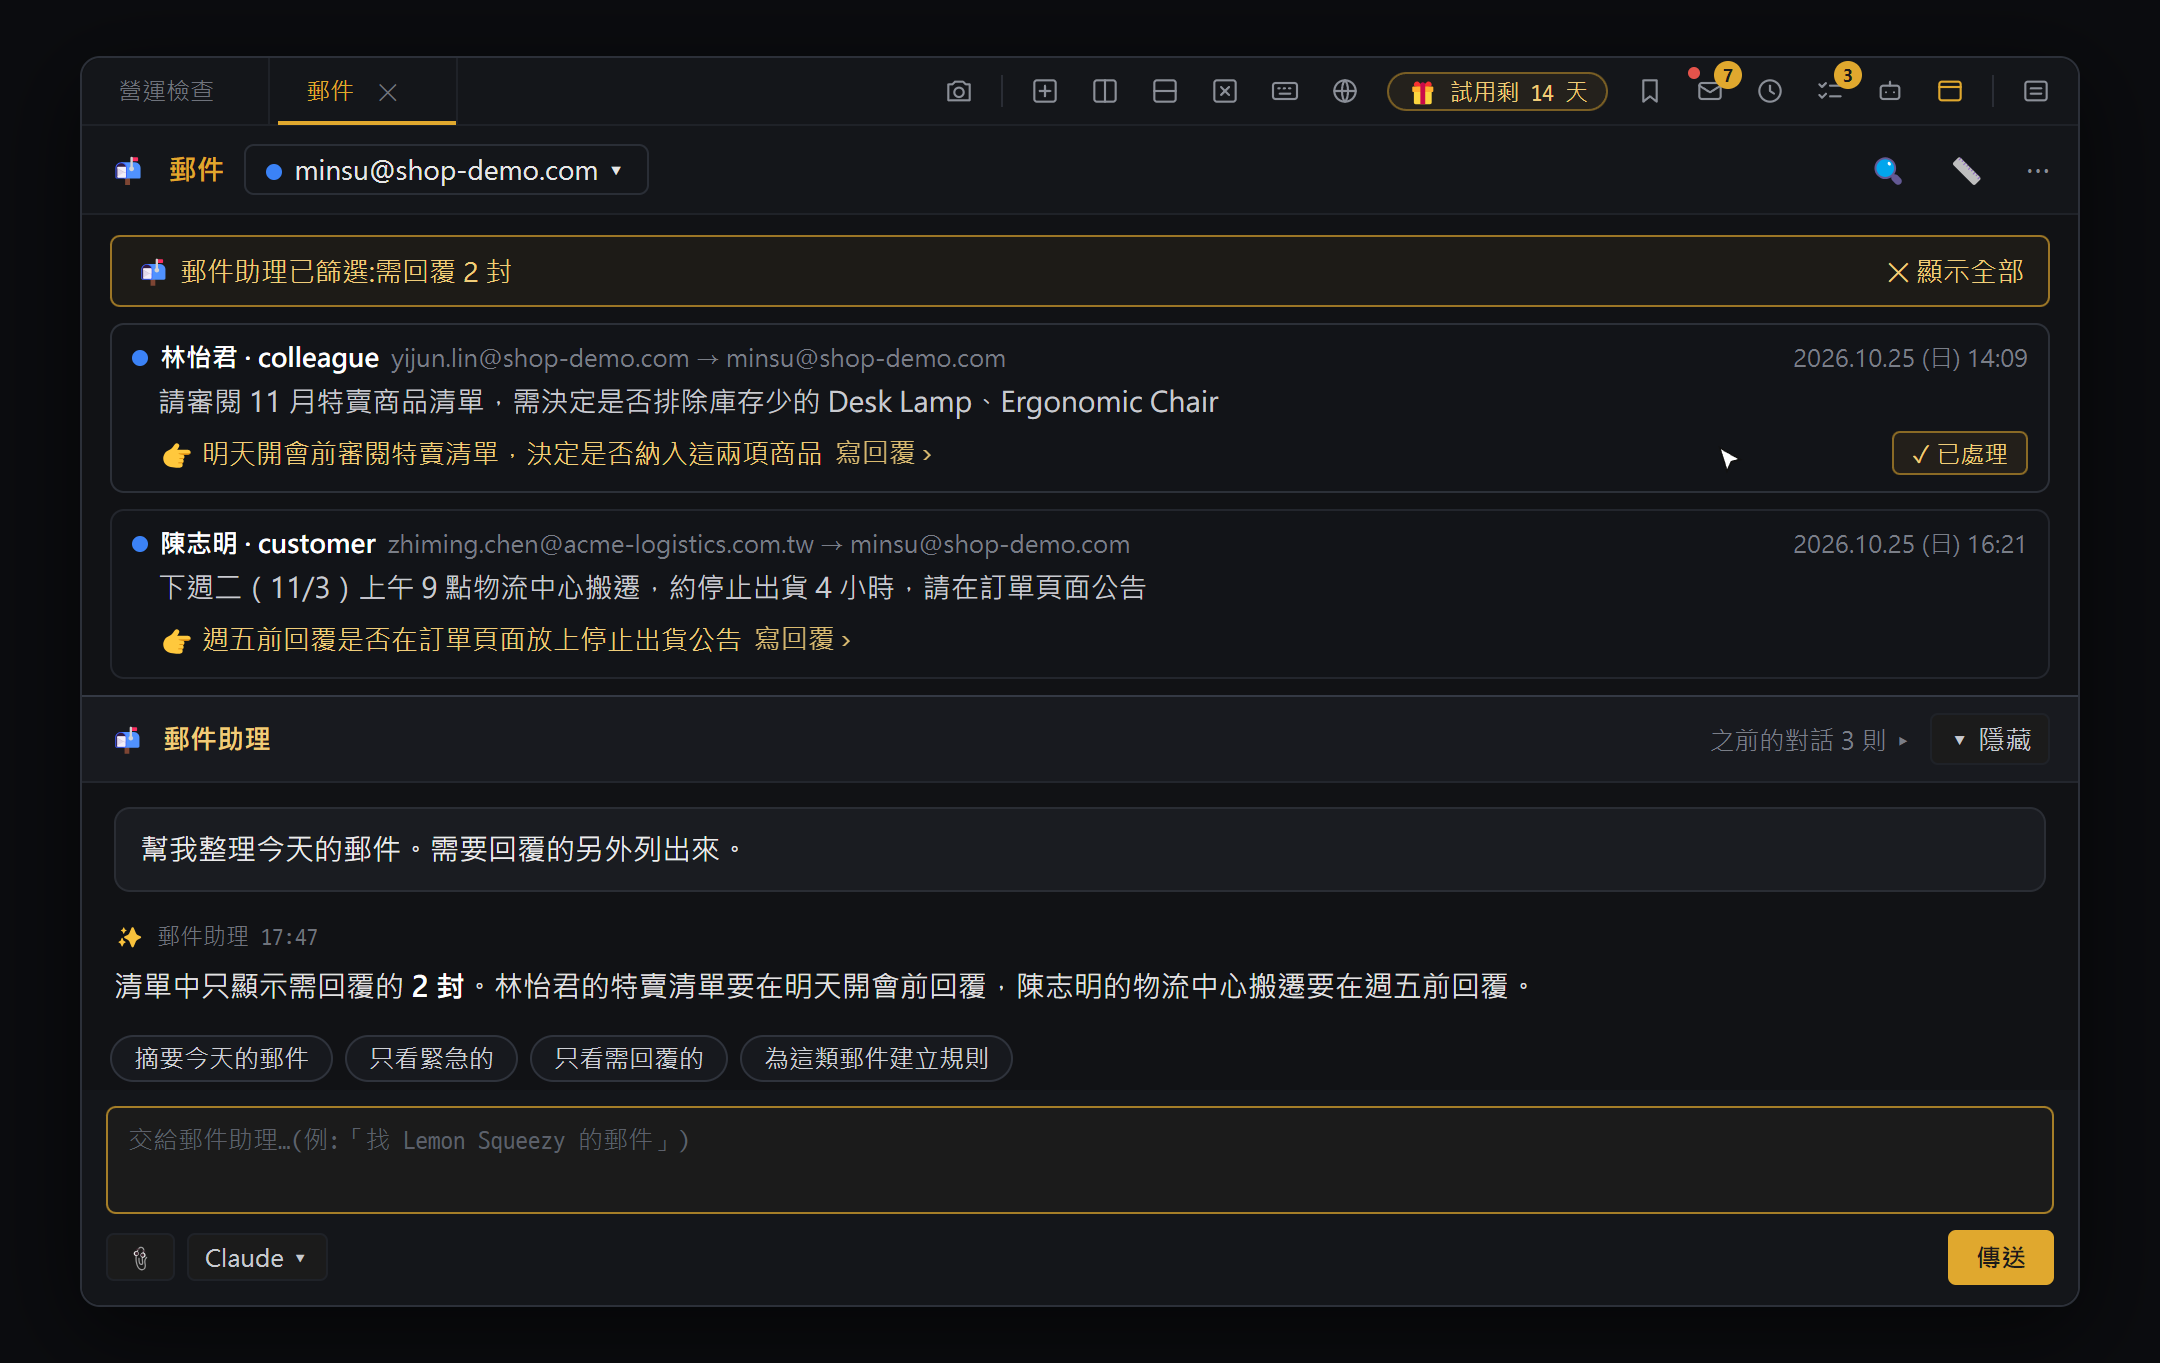Close the 郵件 tab
The height and width of the screenshot is (1364, 2160).
click(388, 93)
